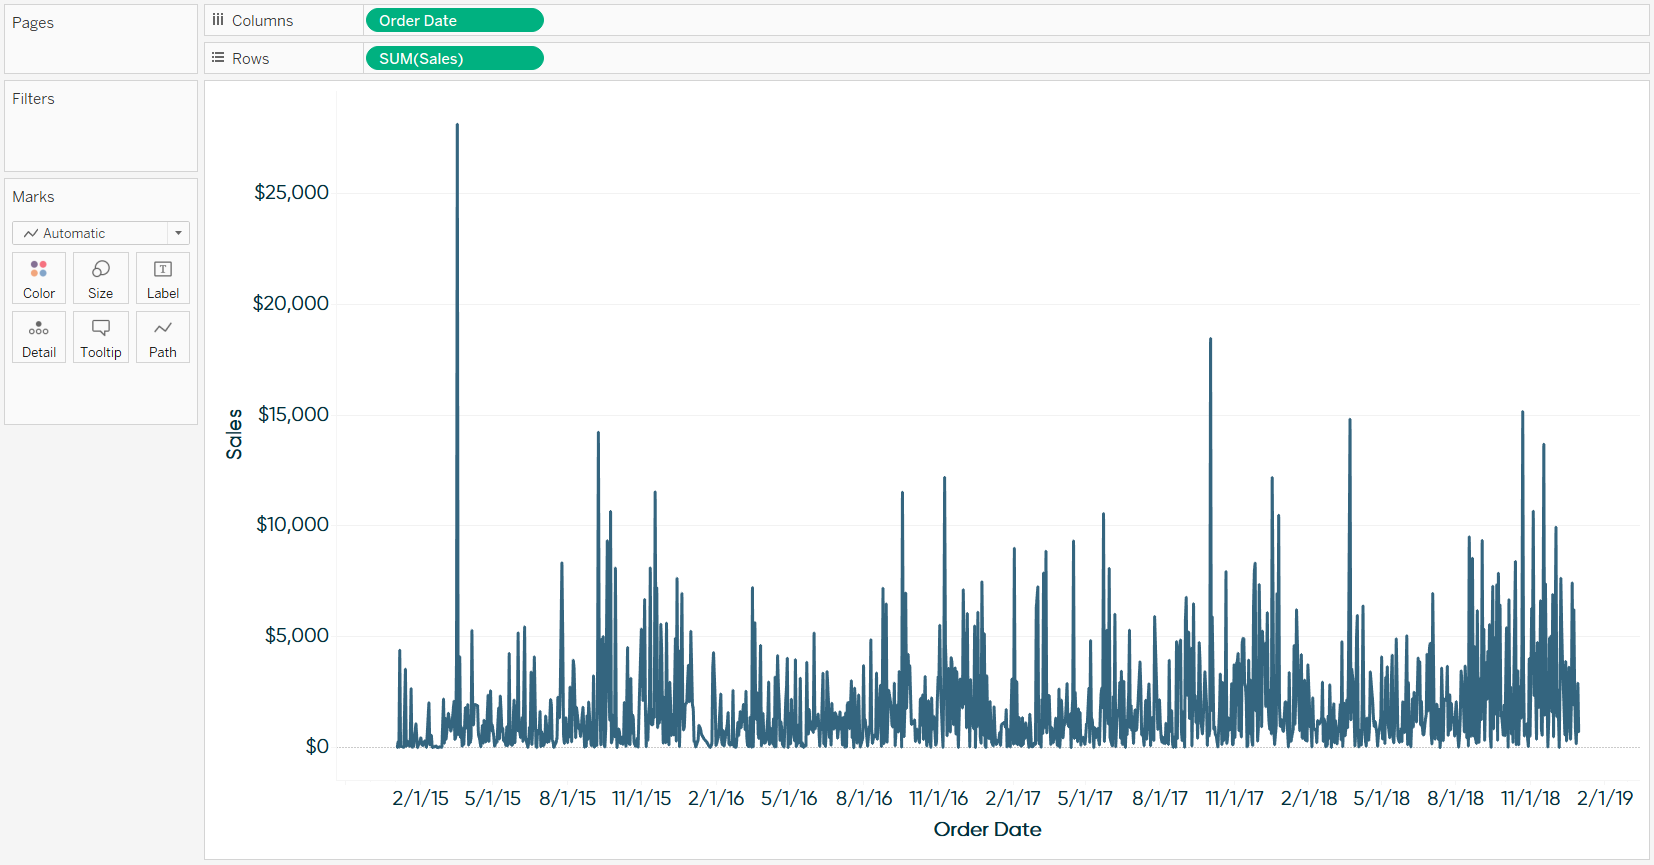
Task: Click the Columns shelf label
Action: pos(262,20)
